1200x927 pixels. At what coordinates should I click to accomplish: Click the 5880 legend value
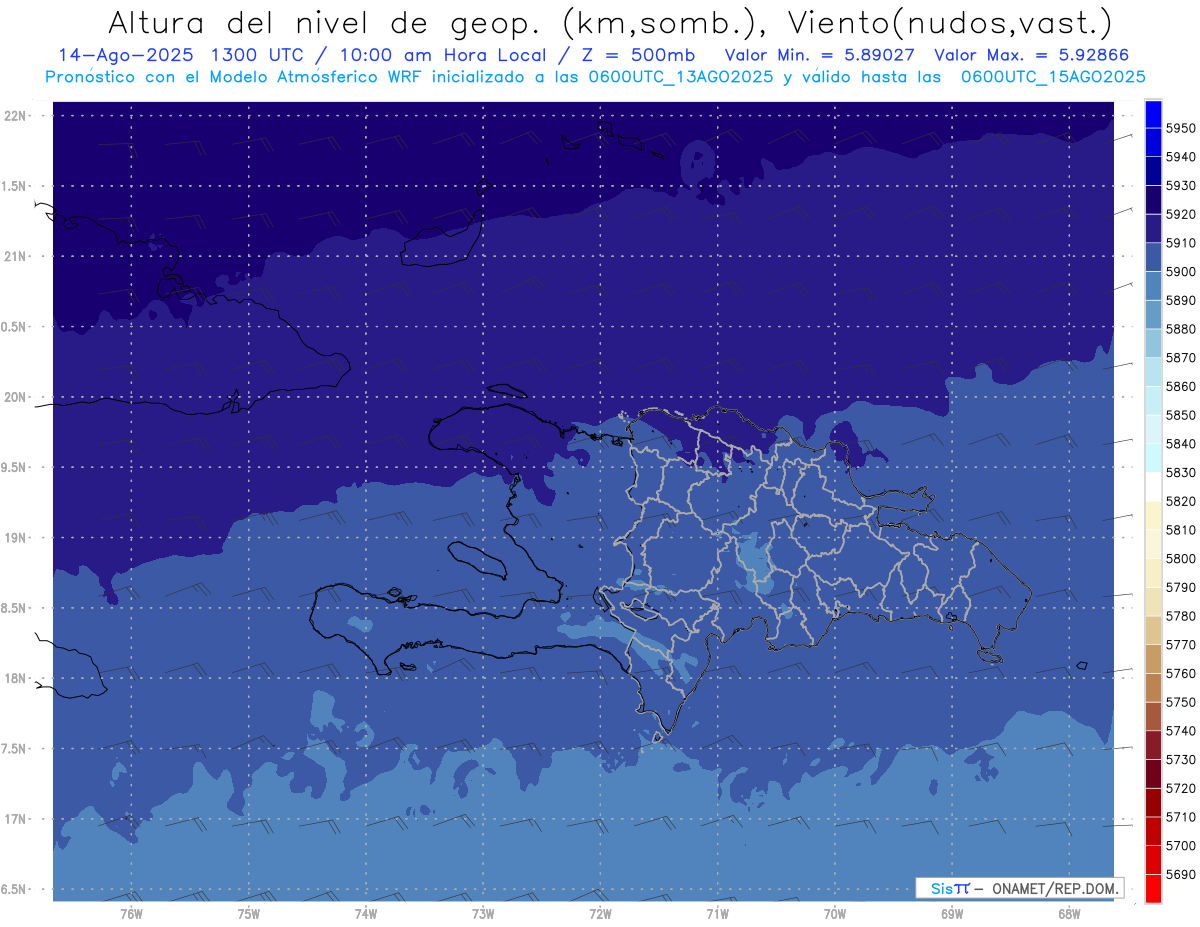coord(1181,329)
